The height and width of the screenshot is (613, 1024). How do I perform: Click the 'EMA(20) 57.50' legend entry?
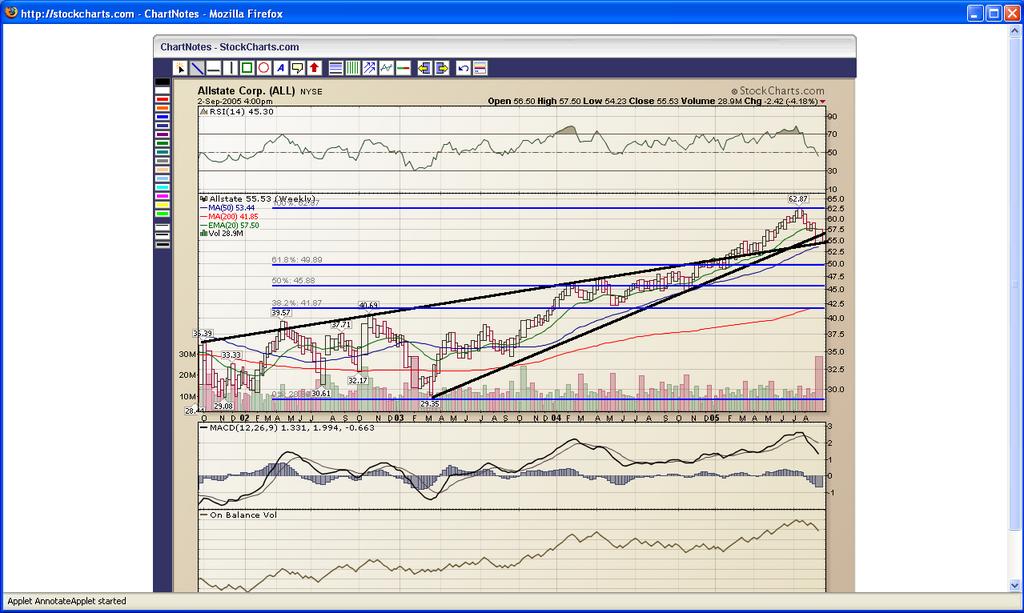pos(229,225)
